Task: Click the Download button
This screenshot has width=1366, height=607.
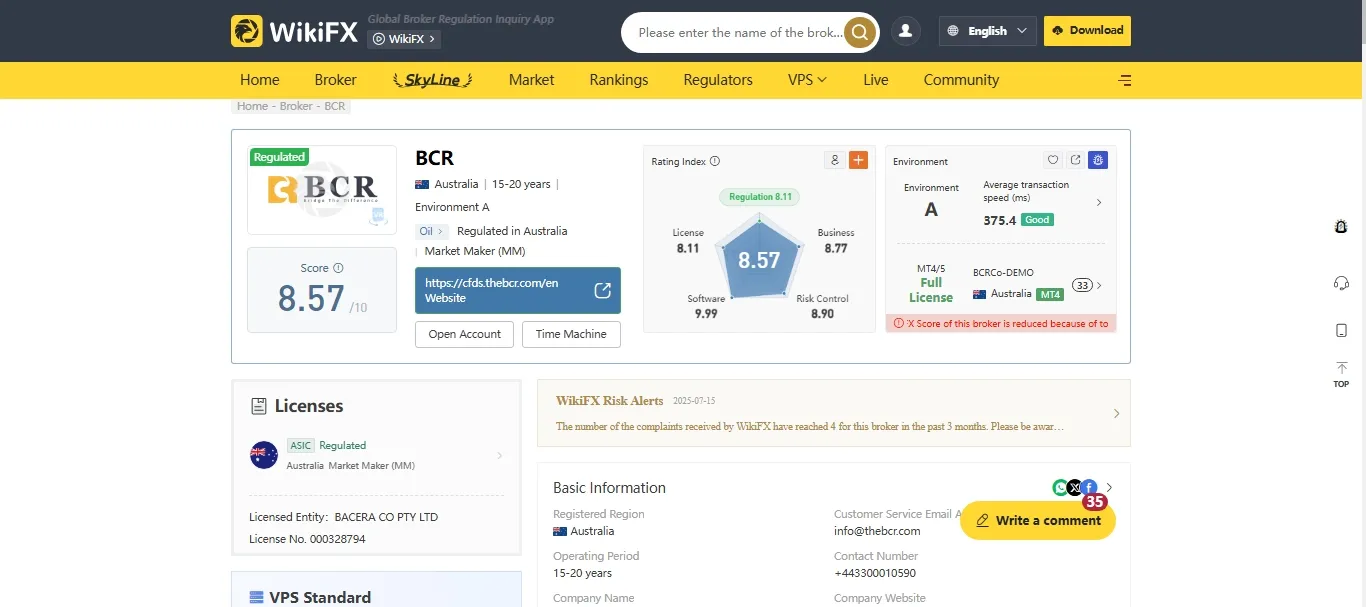Action: (1087, 31)
